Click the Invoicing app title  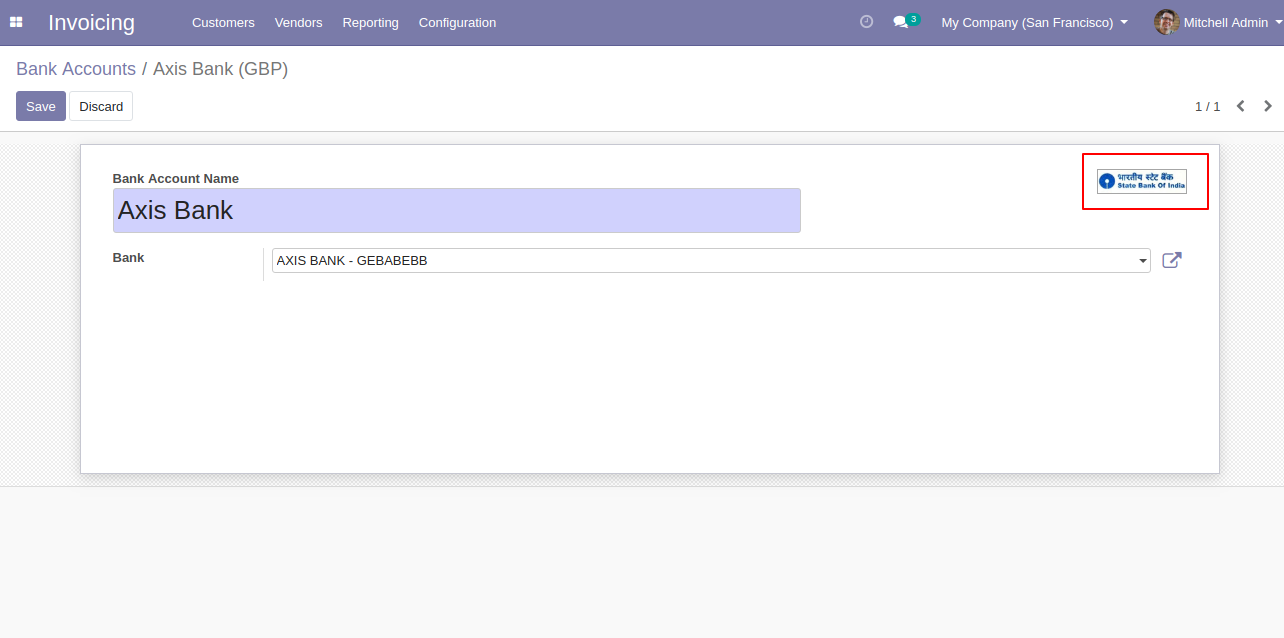coord(91,22)
